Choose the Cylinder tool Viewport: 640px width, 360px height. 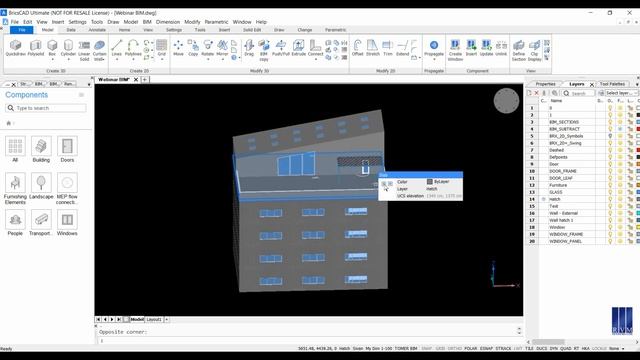point(68,48)
